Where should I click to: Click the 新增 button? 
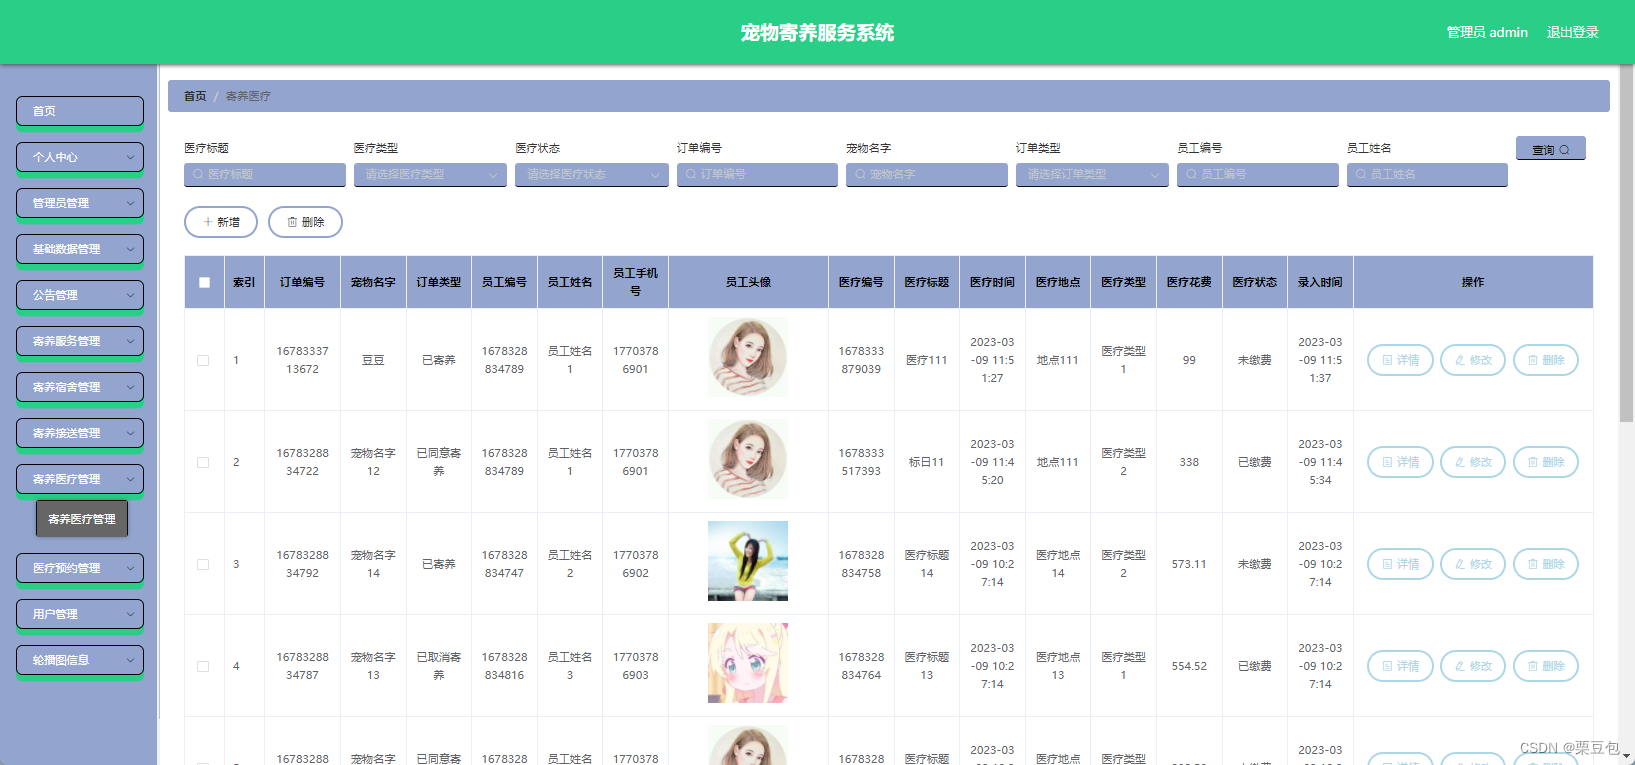[x=221, y=222]
